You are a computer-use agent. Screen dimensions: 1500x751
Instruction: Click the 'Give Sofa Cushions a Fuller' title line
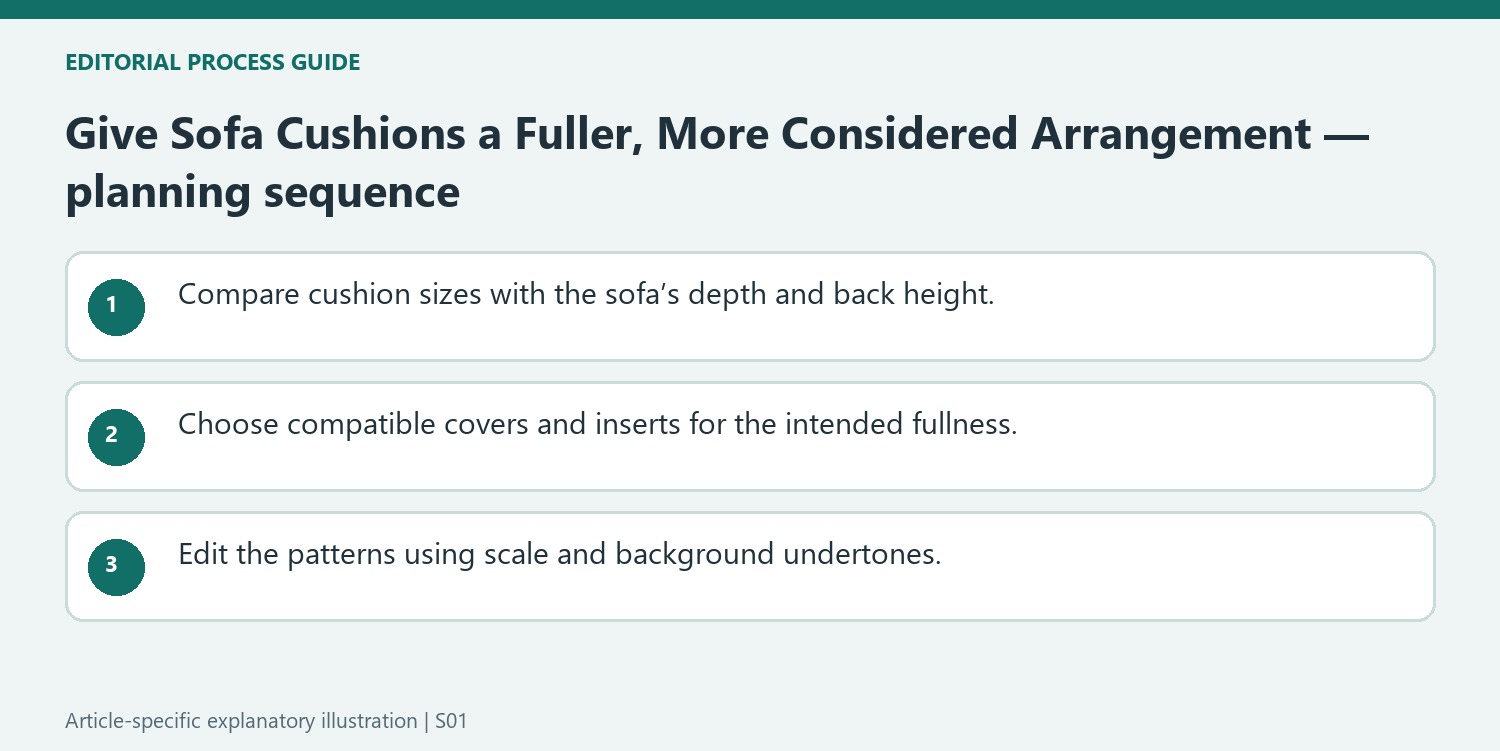point(717,134)
